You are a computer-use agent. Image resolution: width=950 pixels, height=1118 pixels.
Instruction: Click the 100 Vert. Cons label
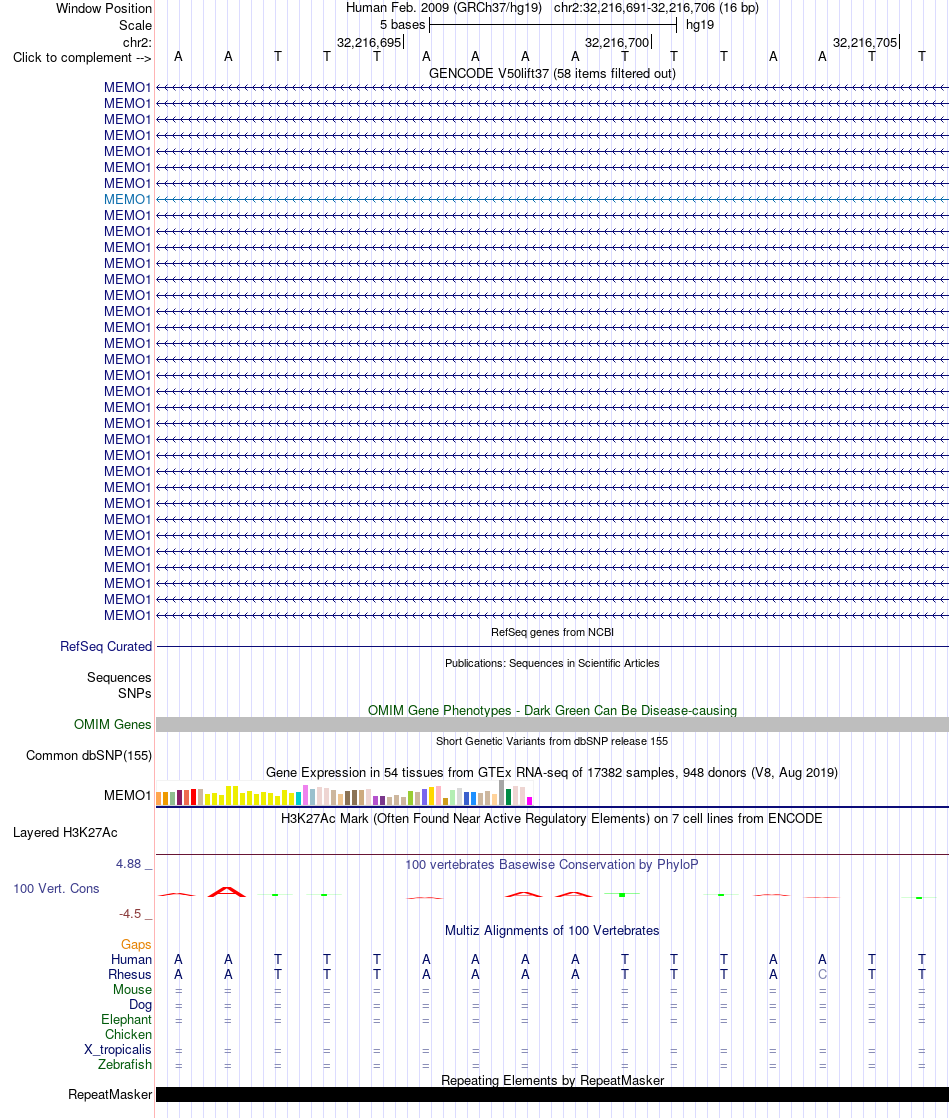[x=56, y=889]
